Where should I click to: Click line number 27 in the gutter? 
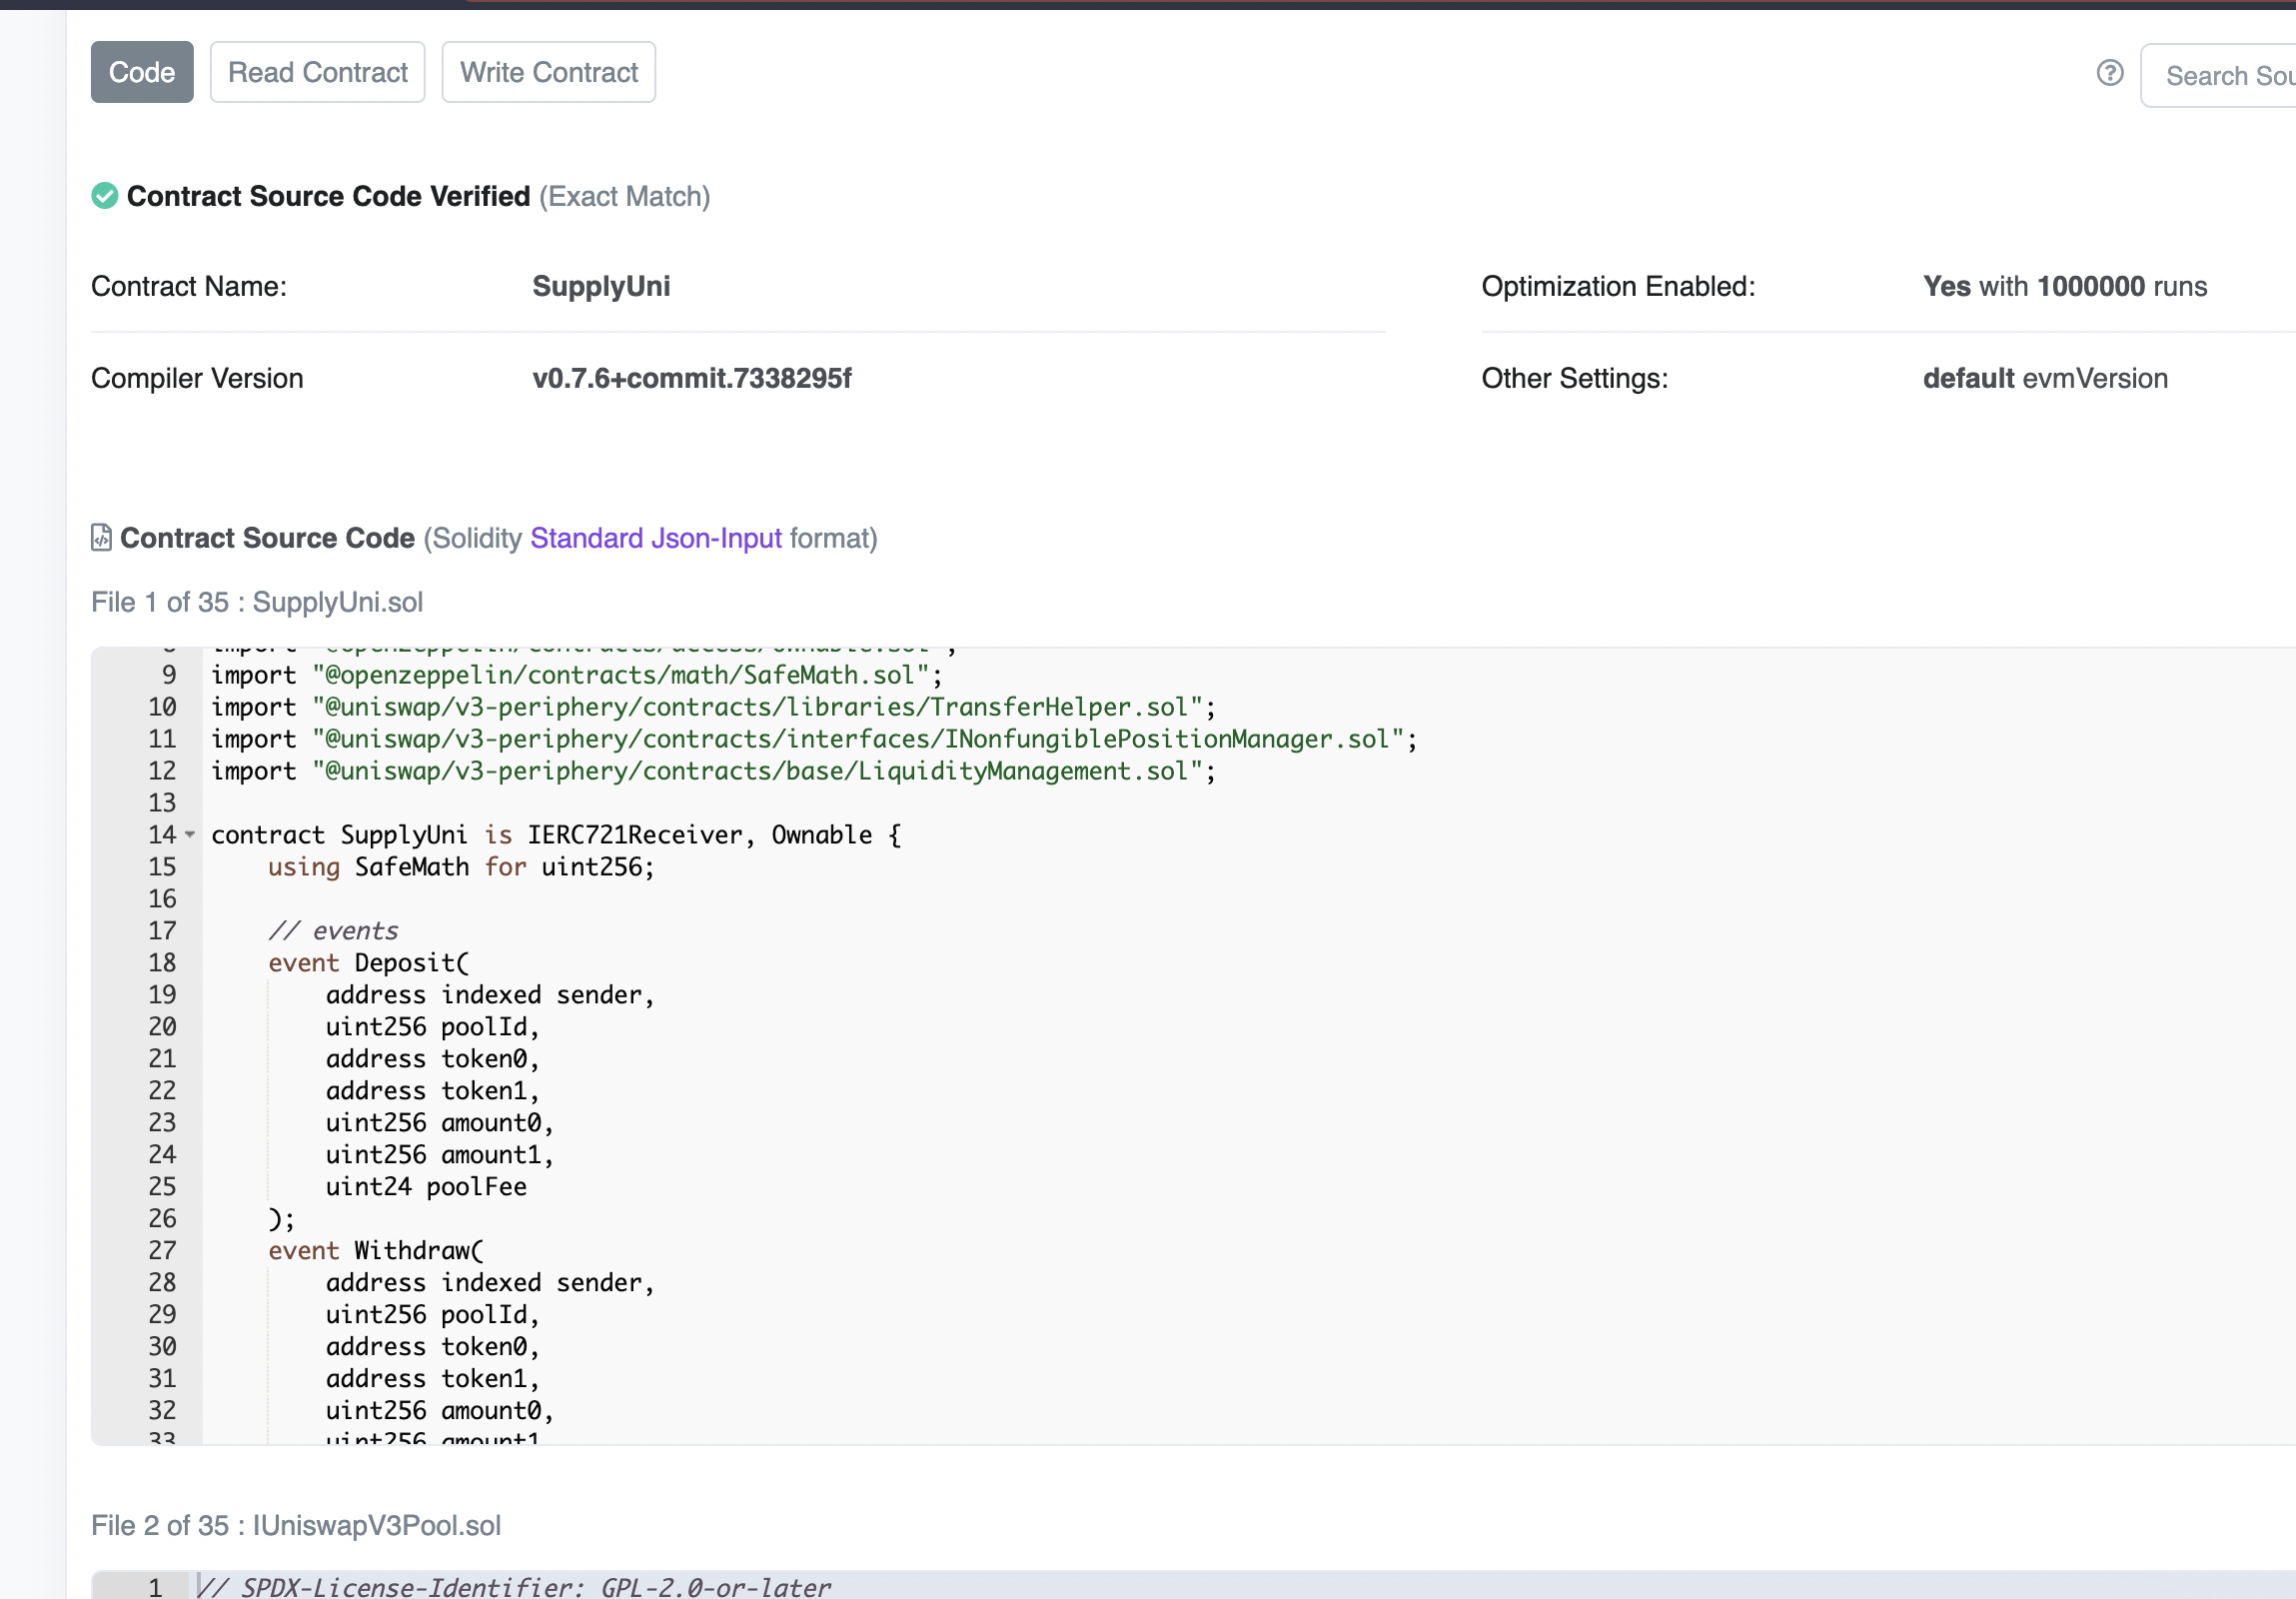tap(161, 1250)
